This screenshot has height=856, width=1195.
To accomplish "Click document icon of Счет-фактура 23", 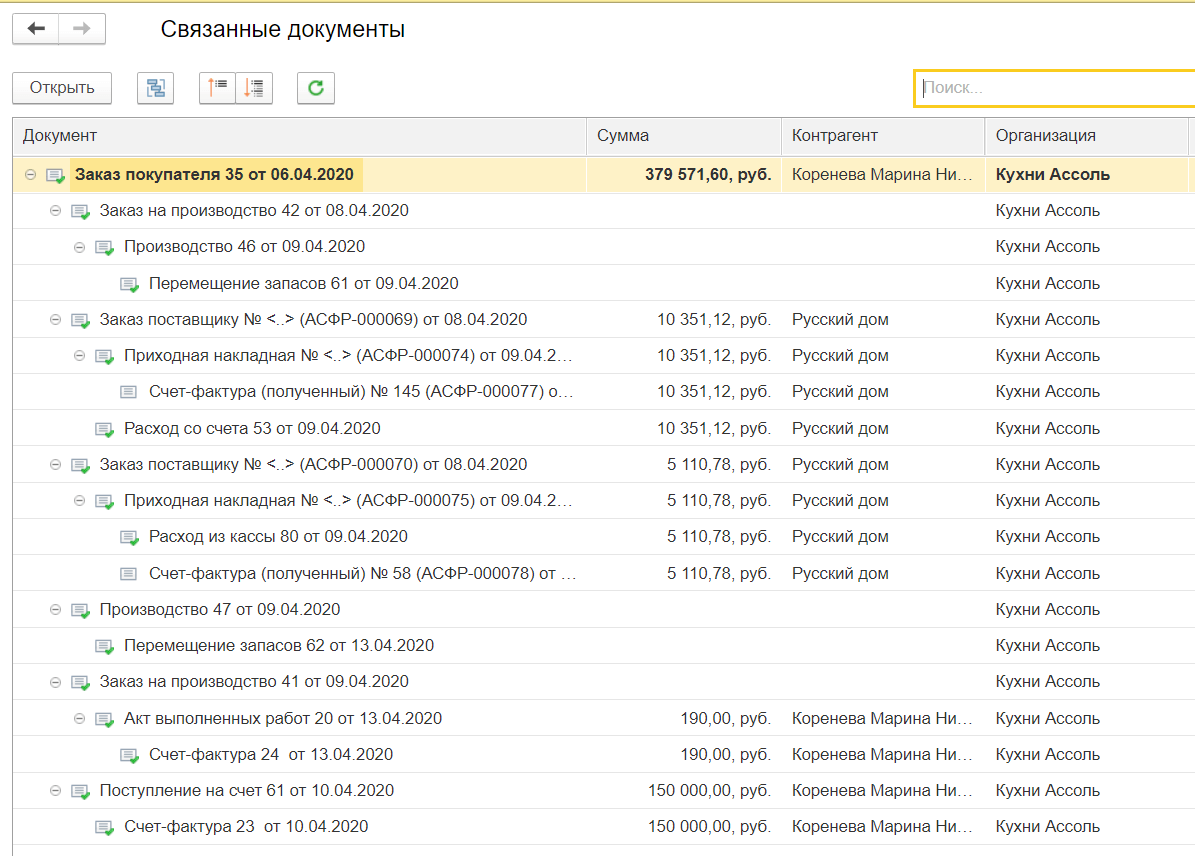I will [104, 828].
